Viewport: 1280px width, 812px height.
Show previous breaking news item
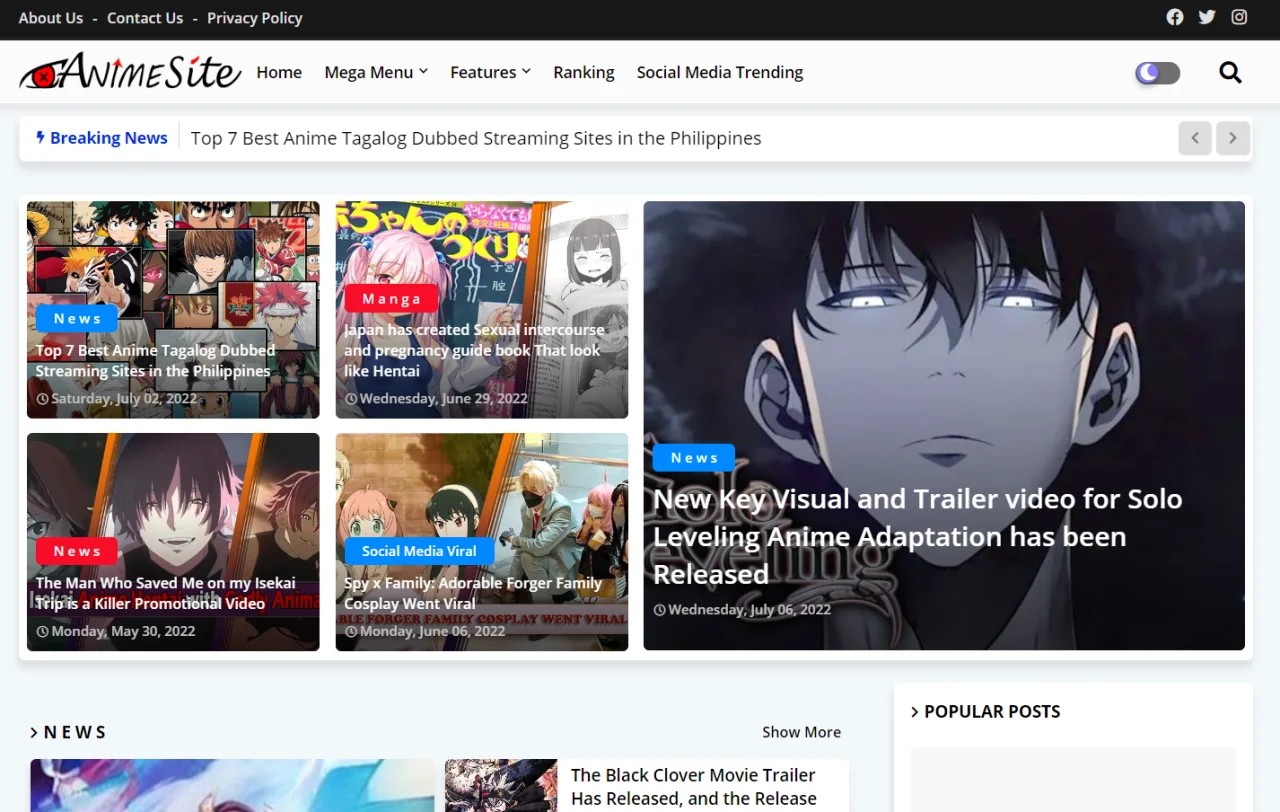[1195, 138]
